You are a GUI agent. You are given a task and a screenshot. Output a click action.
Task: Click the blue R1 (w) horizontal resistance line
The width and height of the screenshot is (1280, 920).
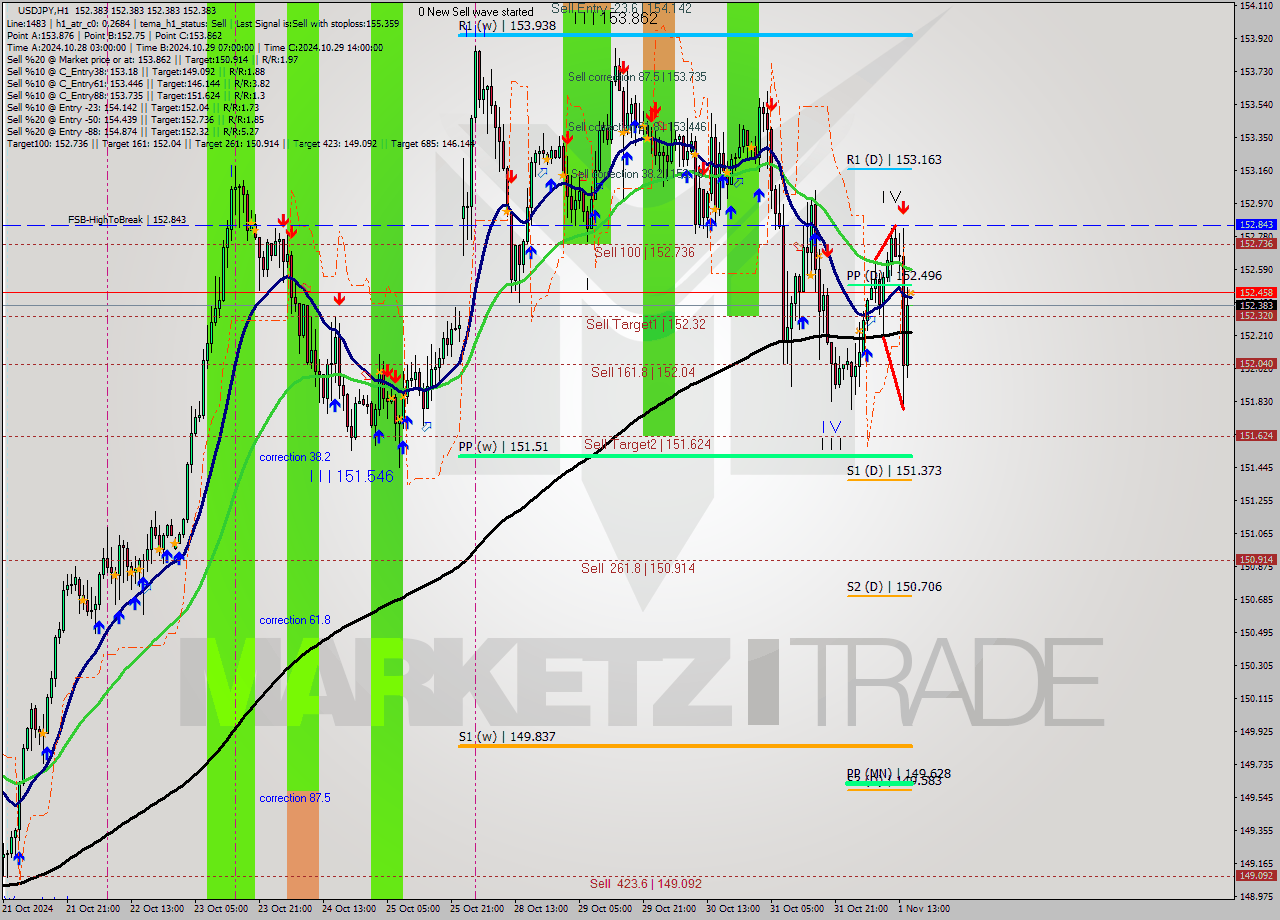tap(685, 35)
